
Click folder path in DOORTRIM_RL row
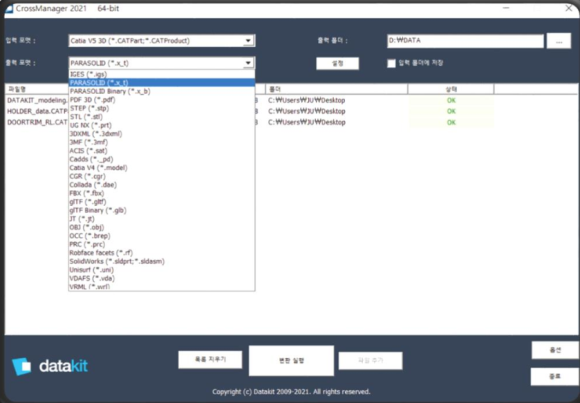pyautogui.click(x=307, y=122)
